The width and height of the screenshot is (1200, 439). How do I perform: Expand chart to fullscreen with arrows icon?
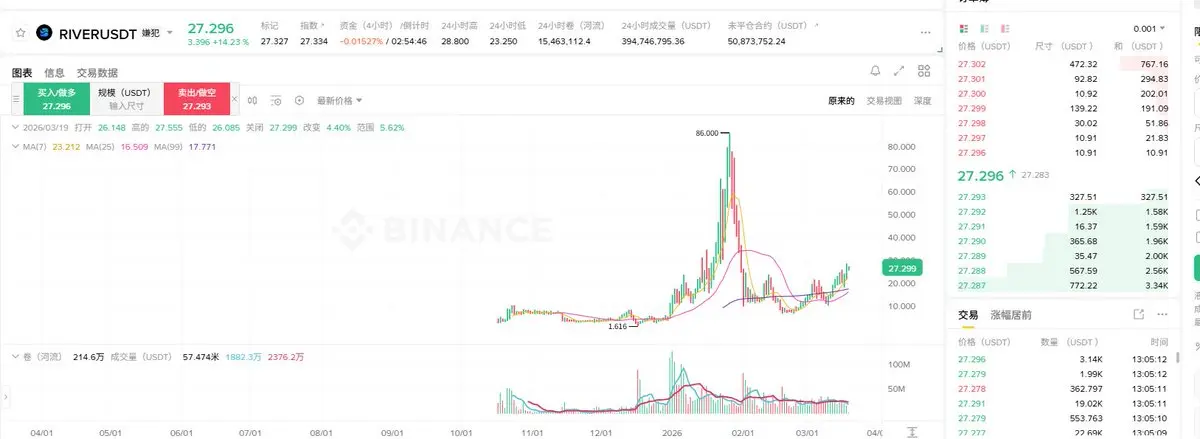[x=899, y=71]
